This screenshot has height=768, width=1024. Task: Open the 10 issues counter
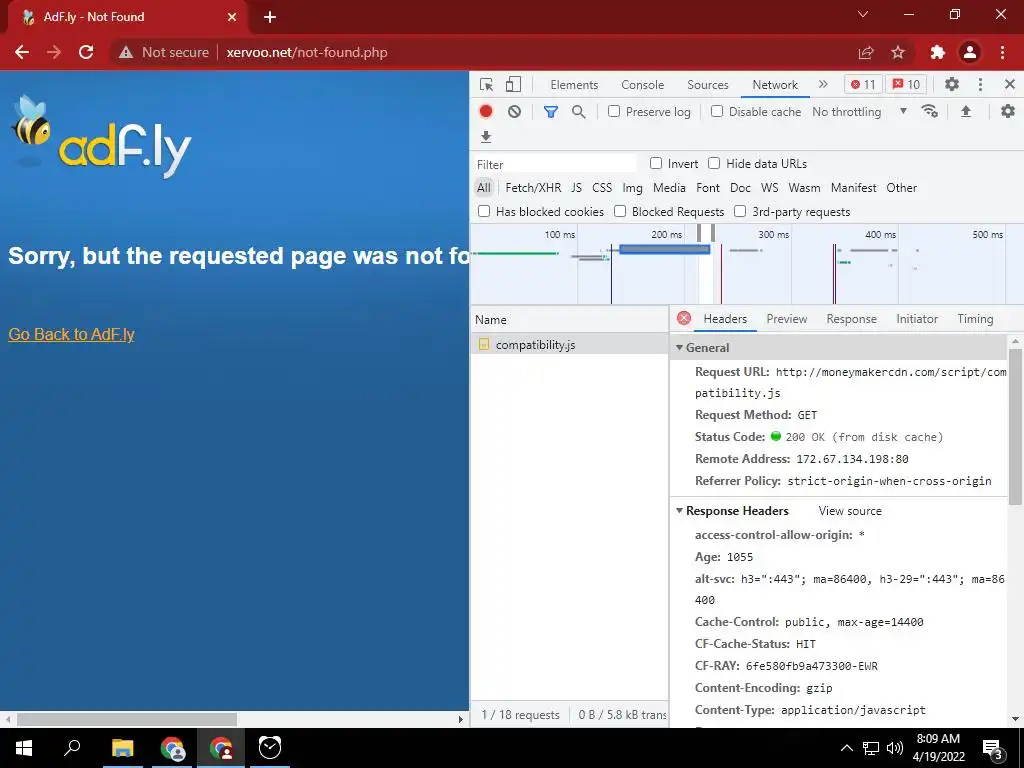point(906,84)
